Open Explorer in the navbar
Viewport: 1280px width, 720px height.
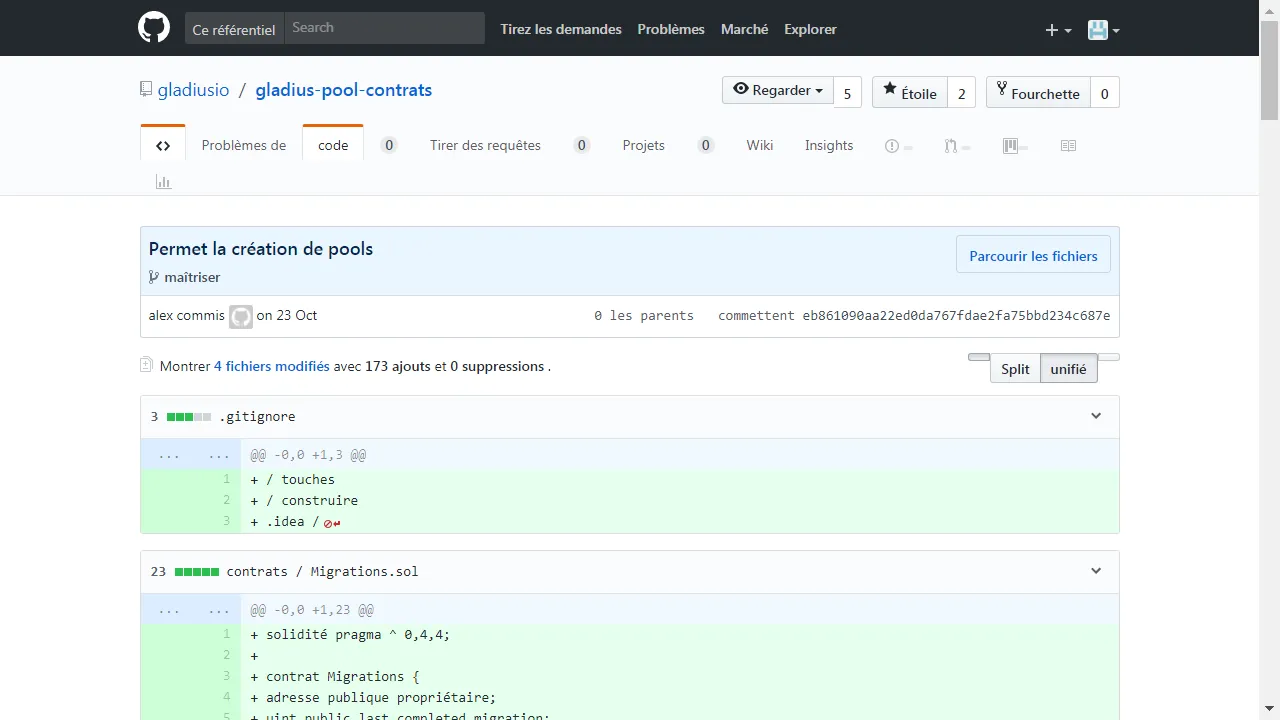coord(810,29)
